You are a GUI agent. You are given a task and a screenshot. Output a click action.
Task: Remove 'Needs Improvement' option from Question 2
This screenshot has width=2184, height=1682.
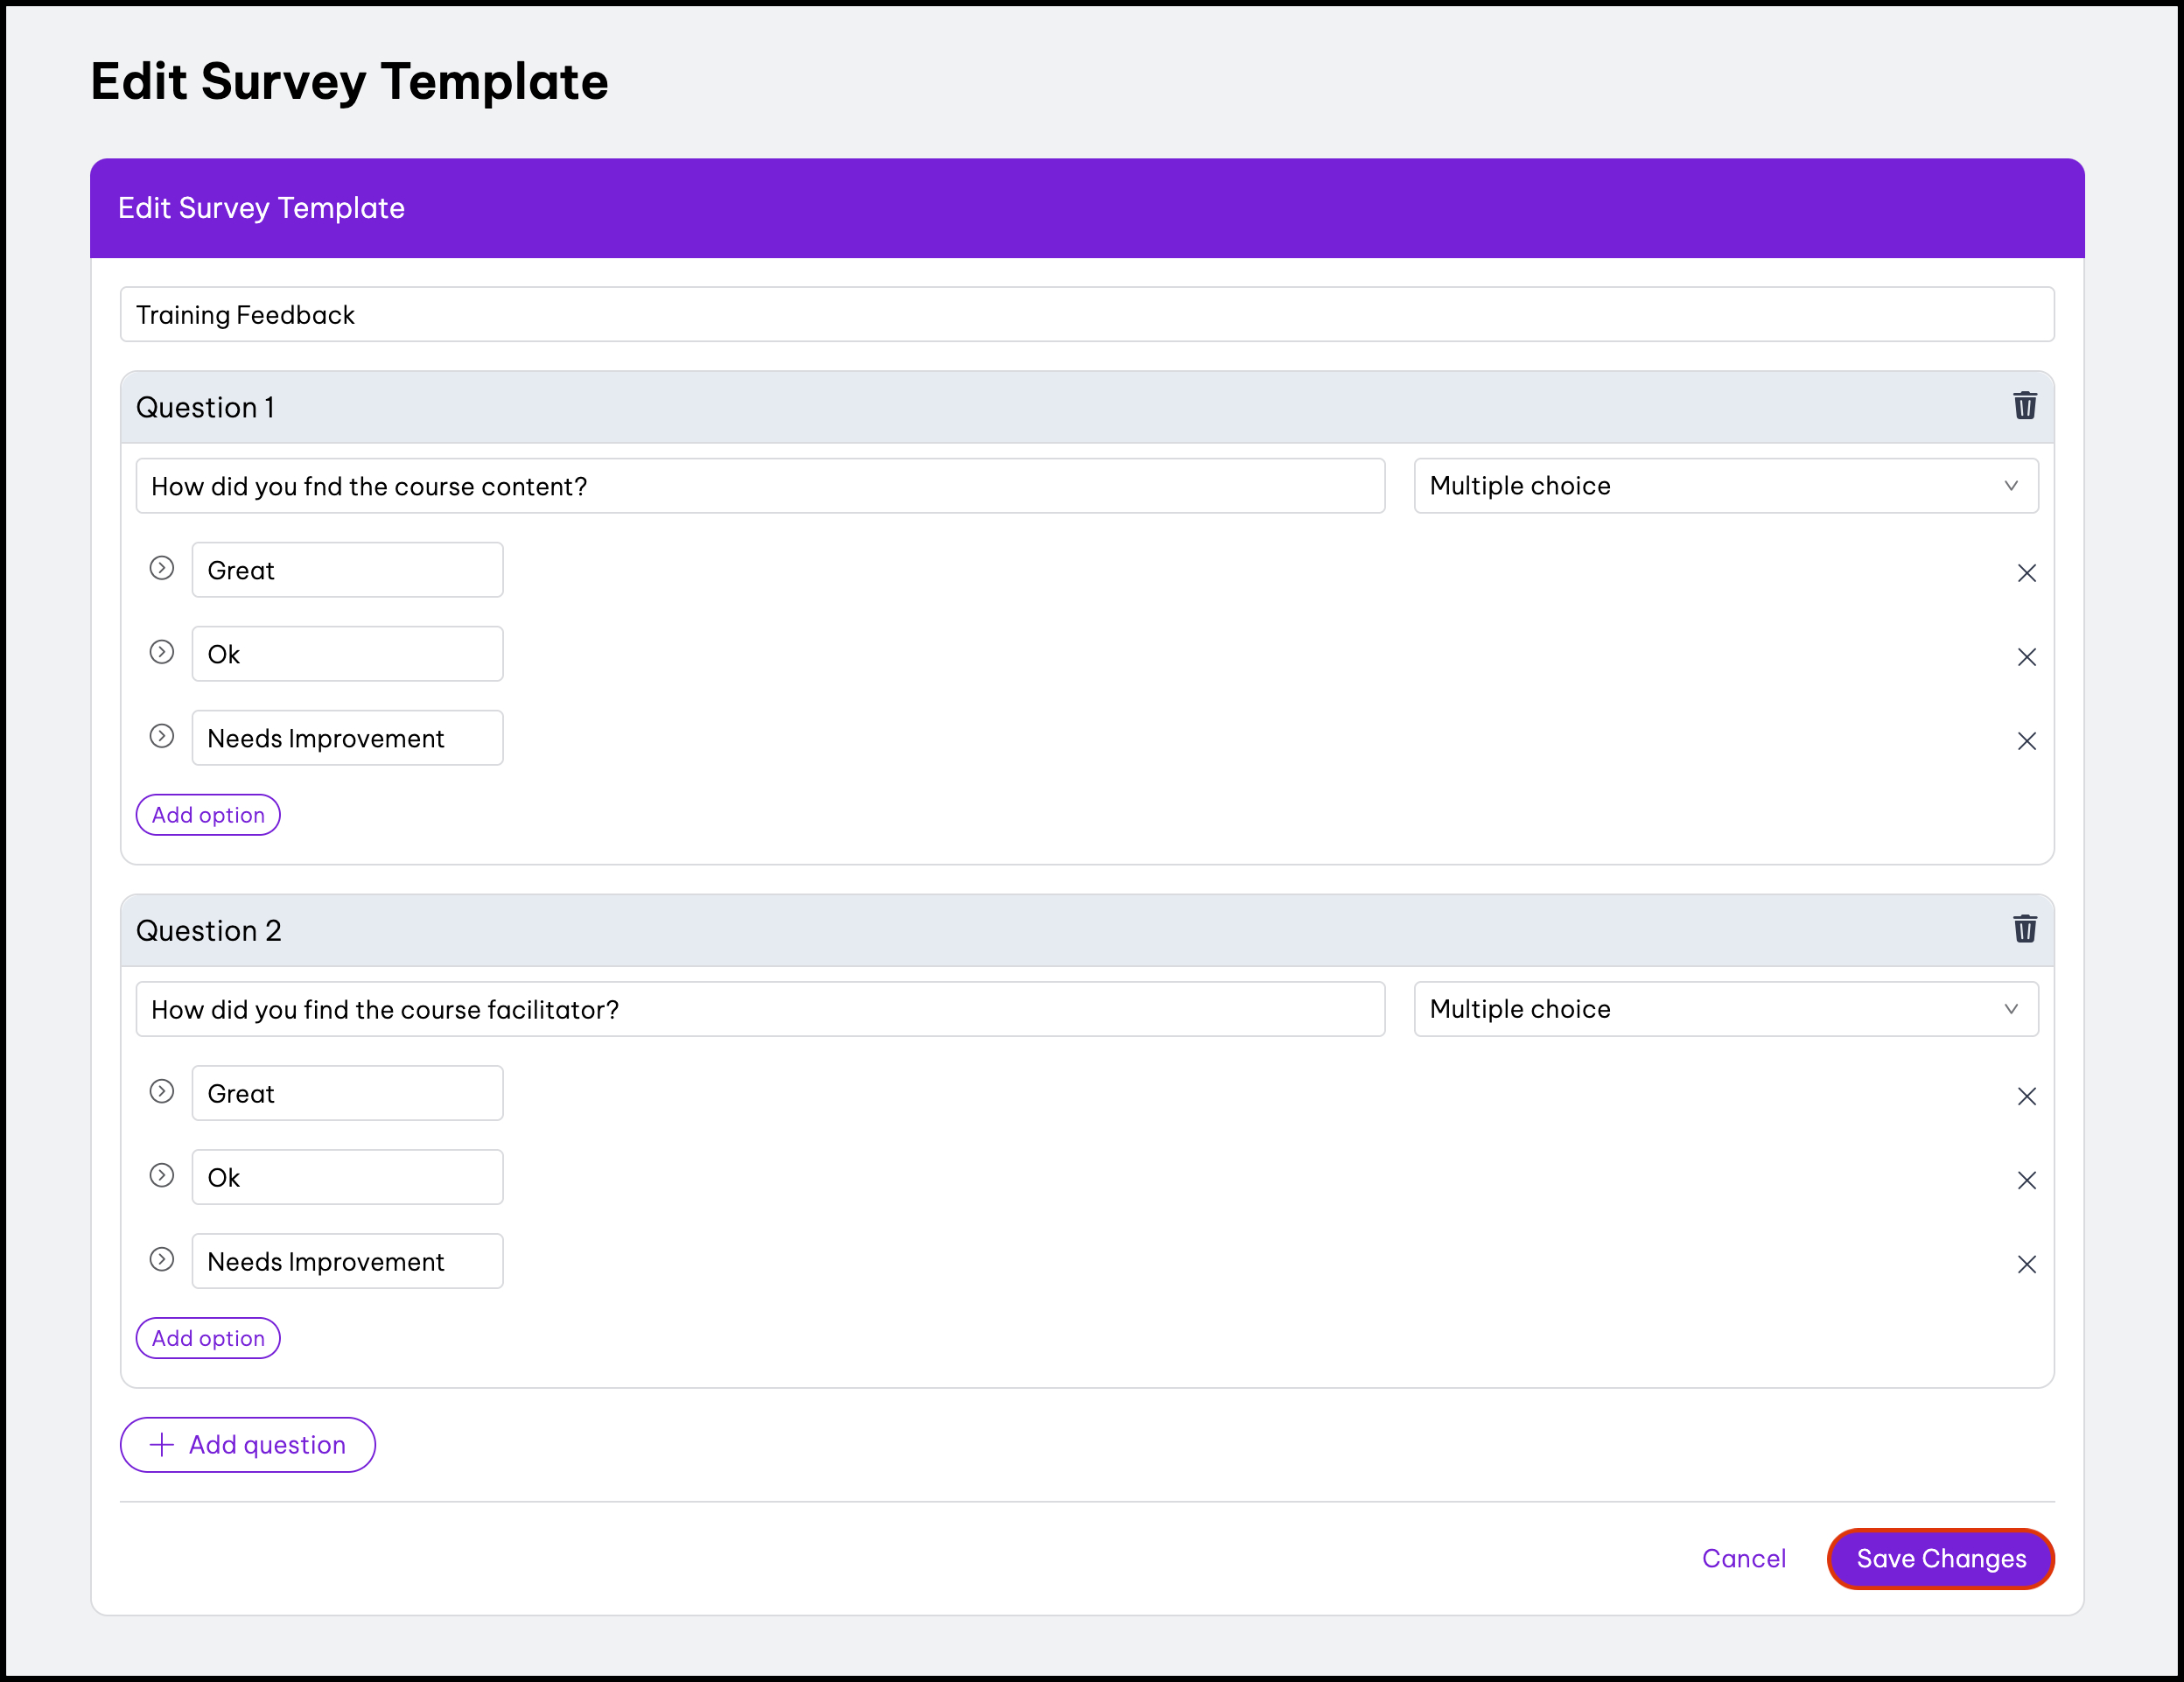tap(2026, 1264)
